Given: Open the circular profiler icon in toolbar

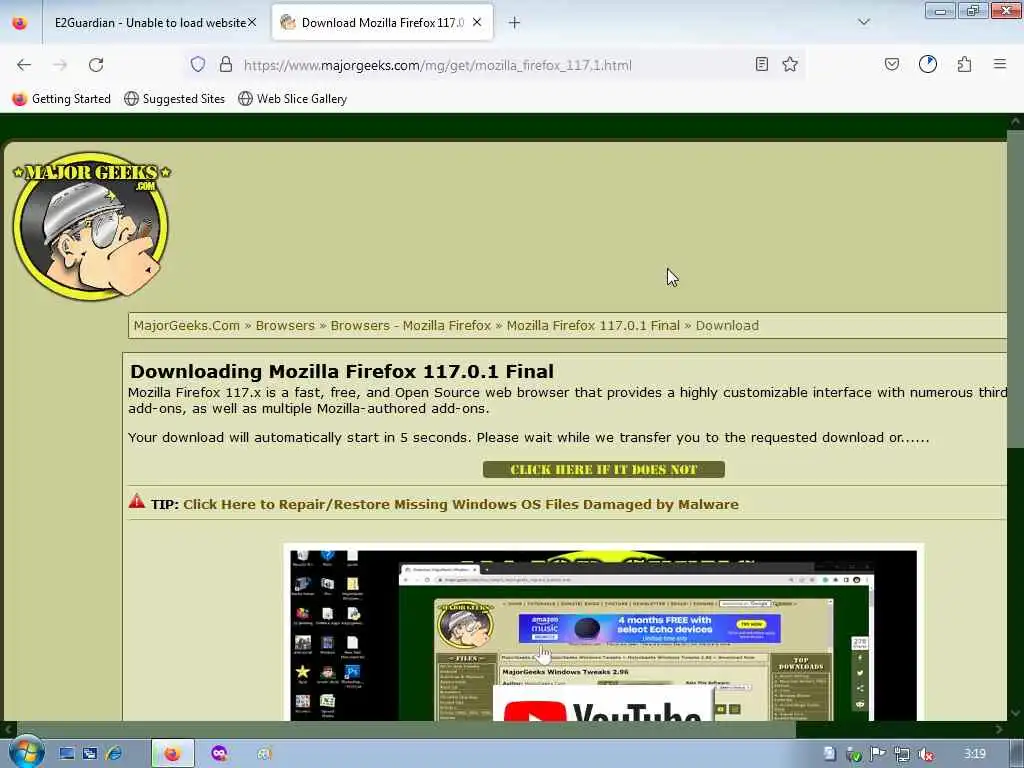Looking at the screenshot, I should 928,64.
